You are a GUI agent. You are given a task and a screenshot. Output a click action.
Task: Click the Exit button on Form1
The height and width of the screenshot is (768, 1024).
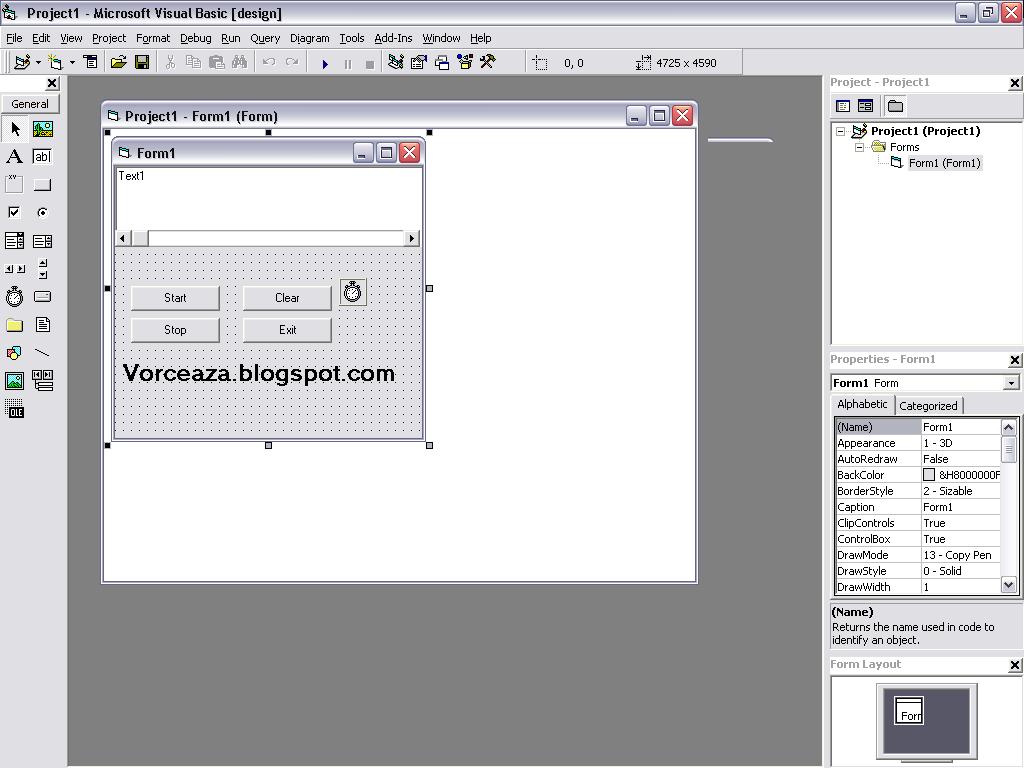(x=286, y=330)
